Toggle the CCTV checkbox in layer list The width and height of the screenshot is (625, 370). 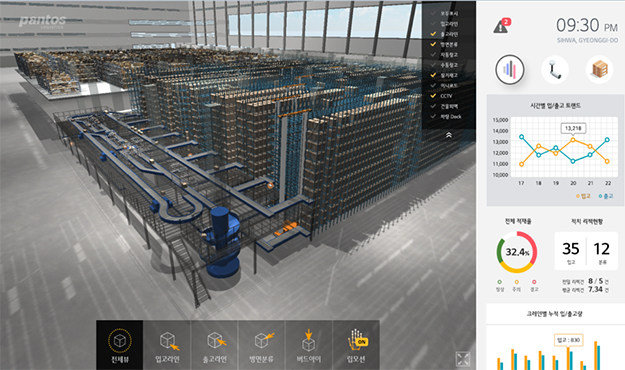pos(433,96)
